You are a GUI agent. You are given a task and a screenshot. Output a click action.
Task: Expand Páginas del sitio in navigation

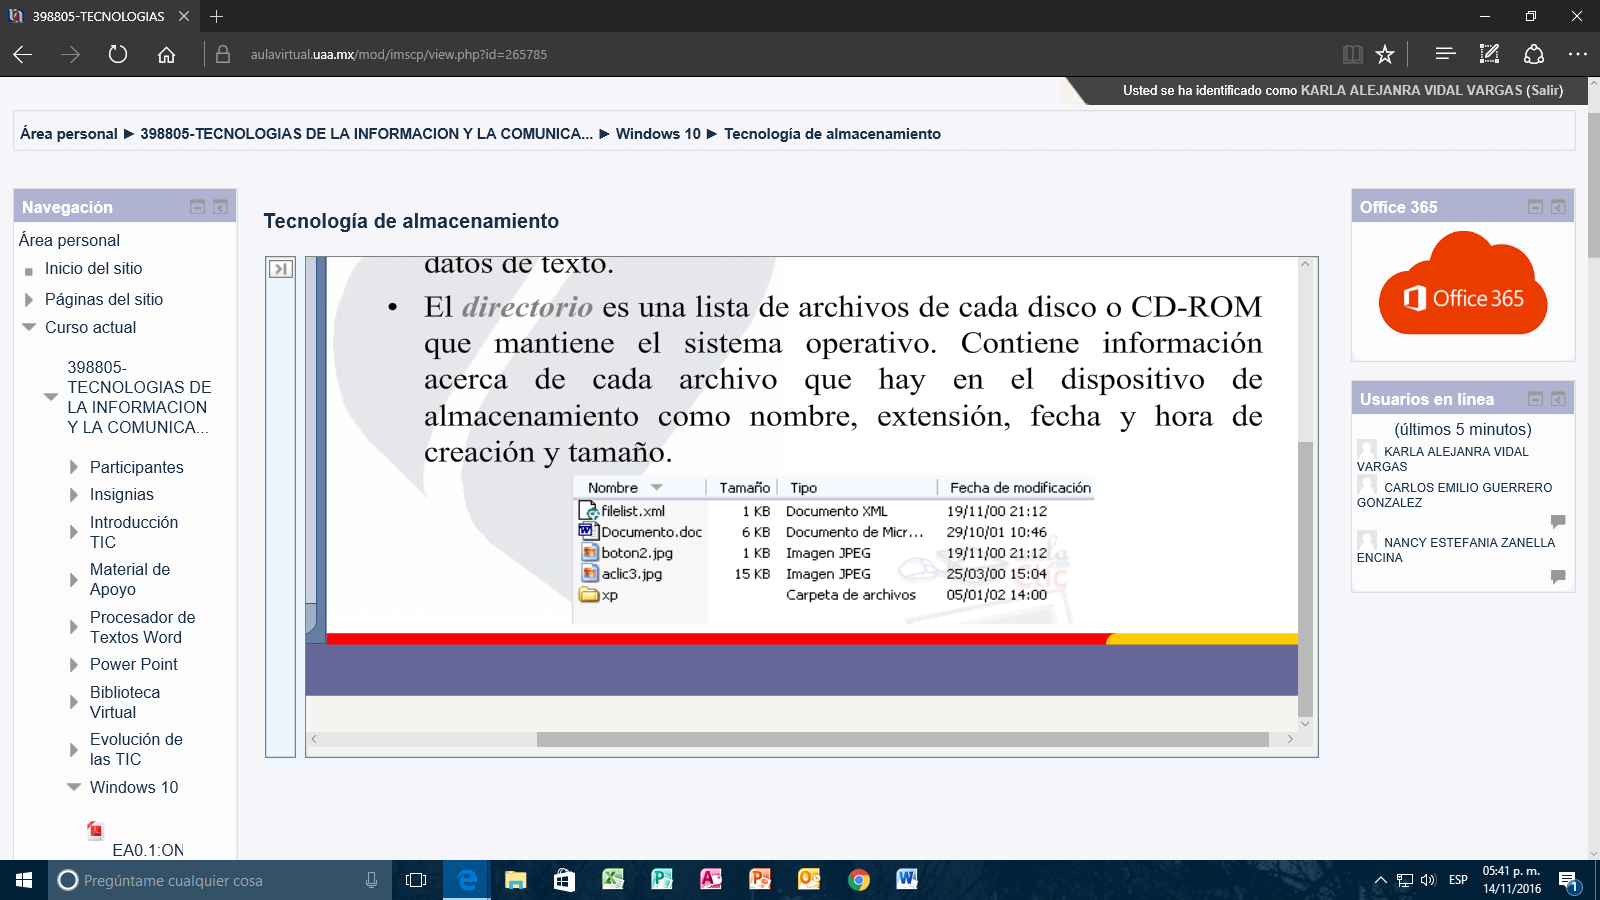pos(29,299)
